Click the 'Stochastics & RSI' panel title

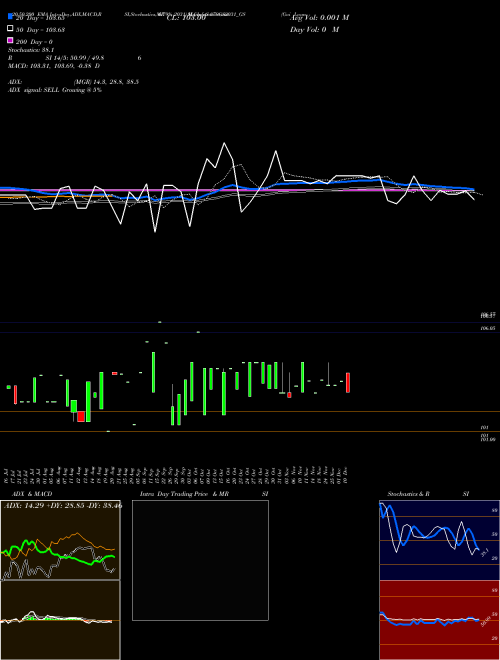tap(428, 494)
